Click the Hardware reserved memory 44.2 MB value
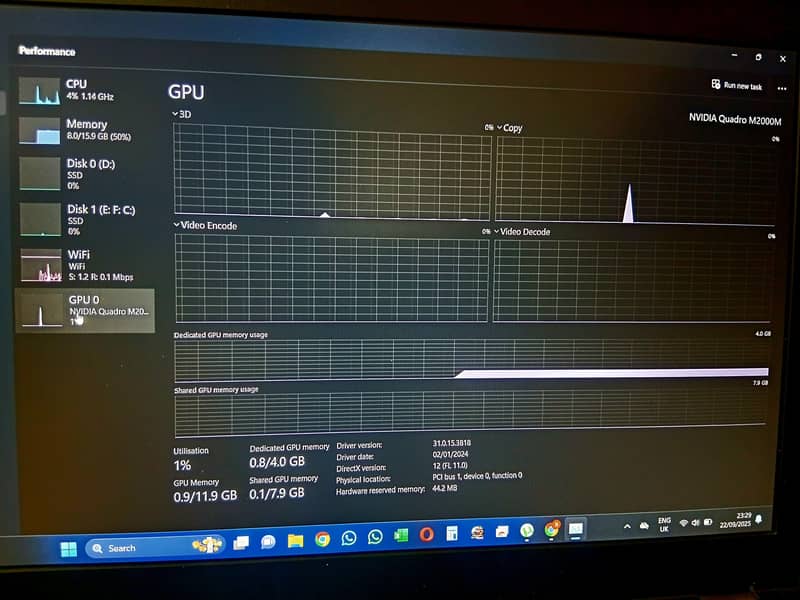Image resolution: width=800 pixels, height=600 pixels. tap(444, 488)
